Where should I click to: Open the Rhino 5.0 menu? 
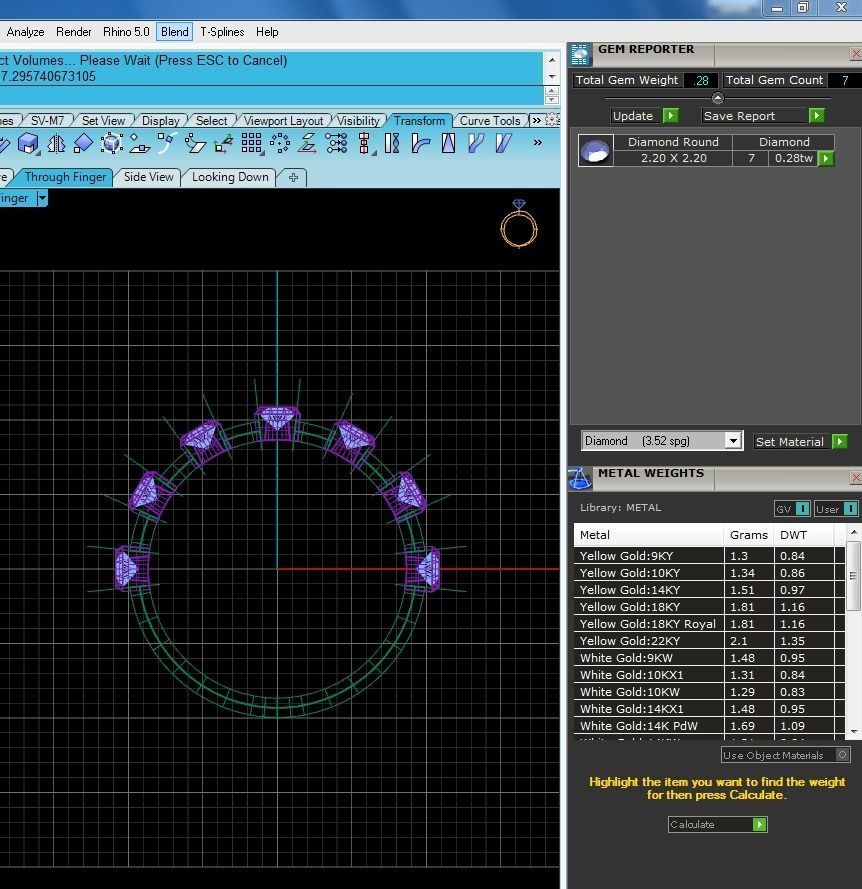coord(126,32)
